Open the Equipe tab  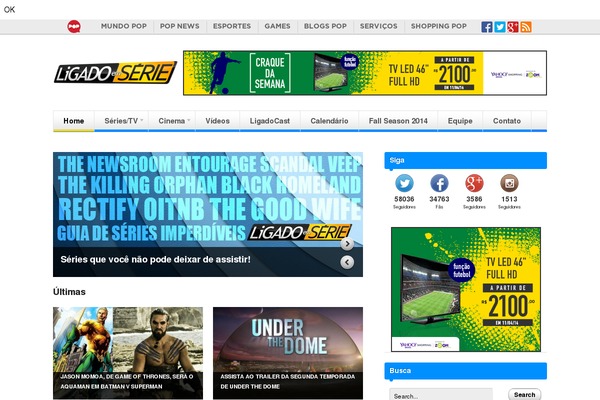coord(460,121)
